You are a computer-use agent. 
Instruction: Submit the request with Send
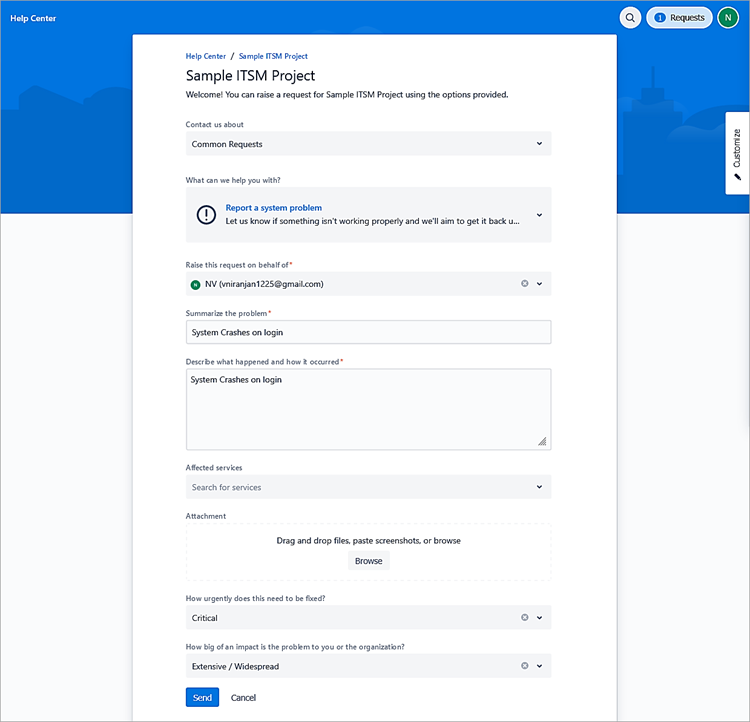coord(202,697)
